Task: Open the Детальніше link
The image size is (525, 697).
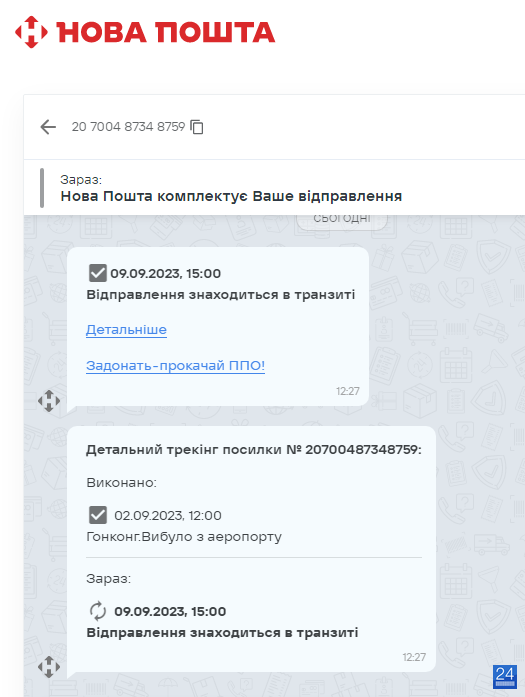Action: click(126, 330)
